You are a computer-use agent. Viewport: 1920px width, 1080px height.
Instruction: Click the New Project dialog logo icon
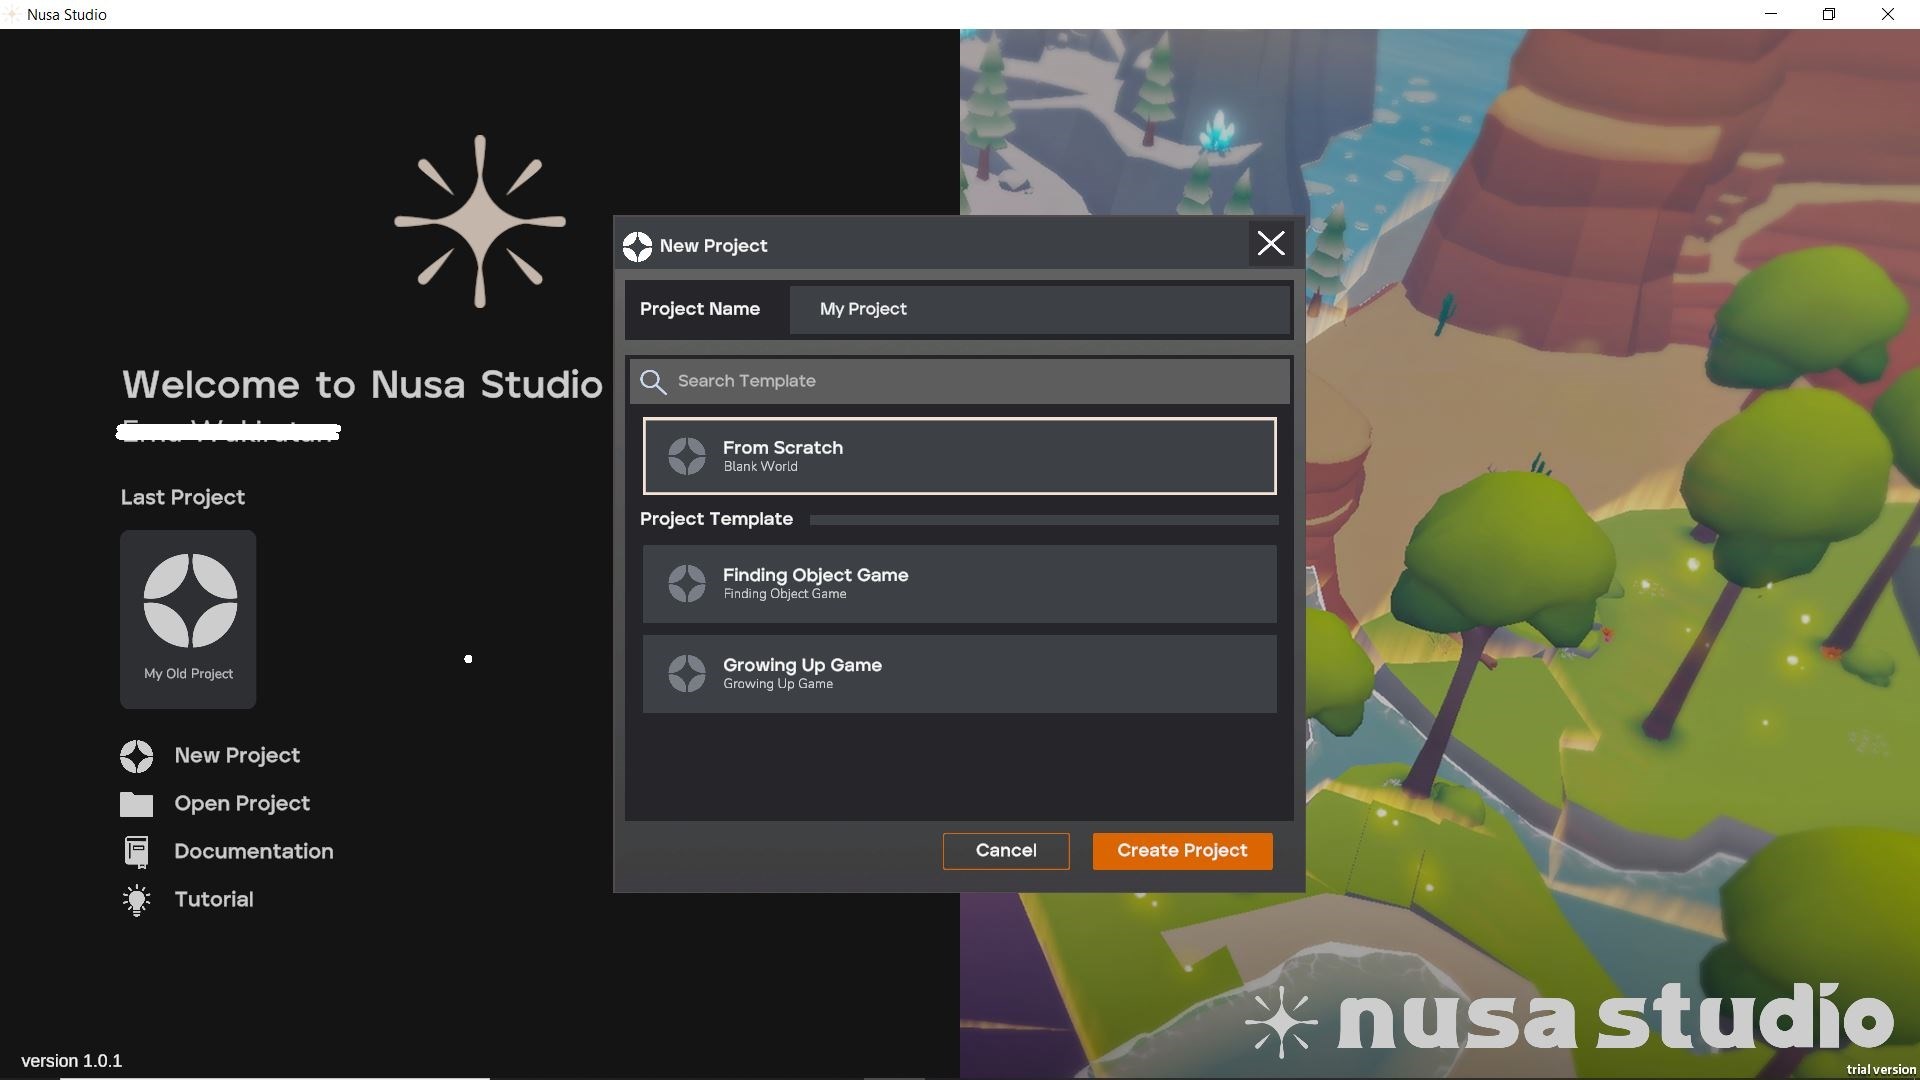point(637,246)
